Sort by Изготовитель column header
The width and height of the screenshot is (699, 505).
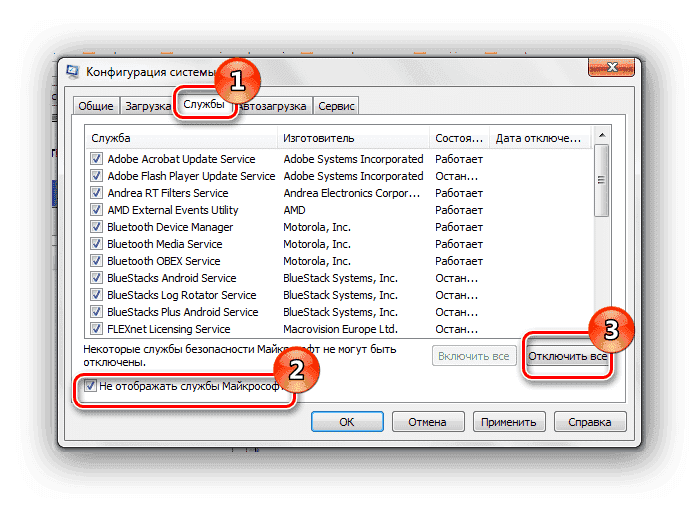[353, 137]
